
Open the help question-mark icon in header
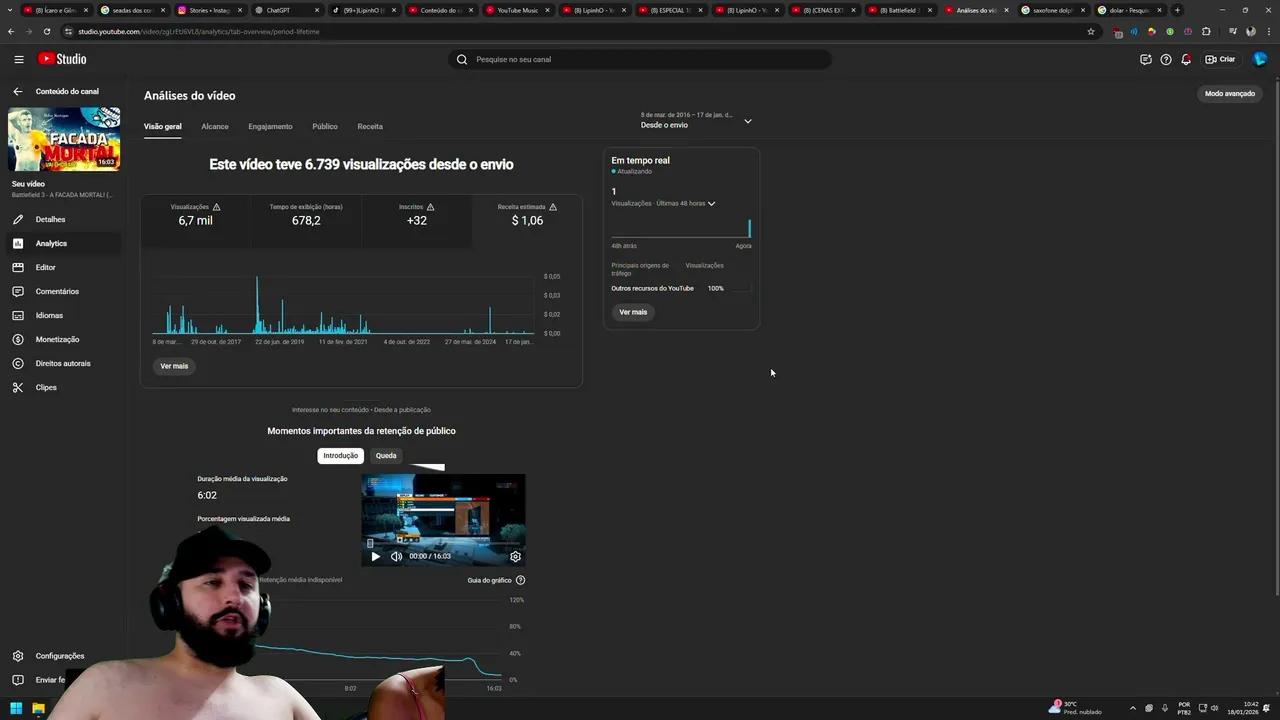[1166, 59]
